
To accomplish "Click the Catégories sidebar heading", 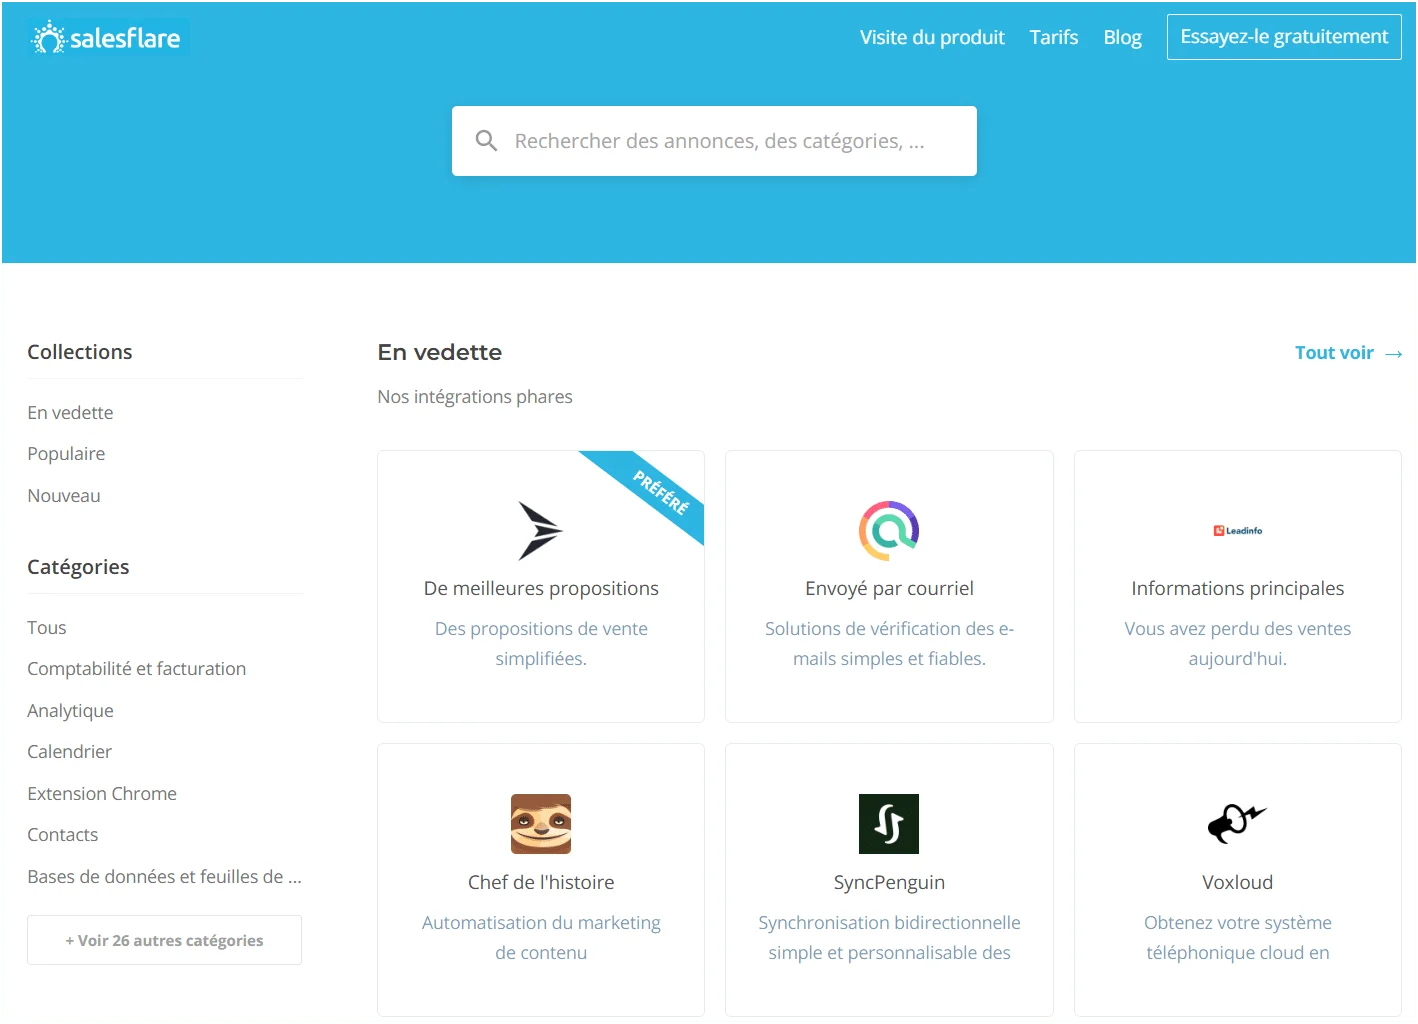I will [78, 567].
